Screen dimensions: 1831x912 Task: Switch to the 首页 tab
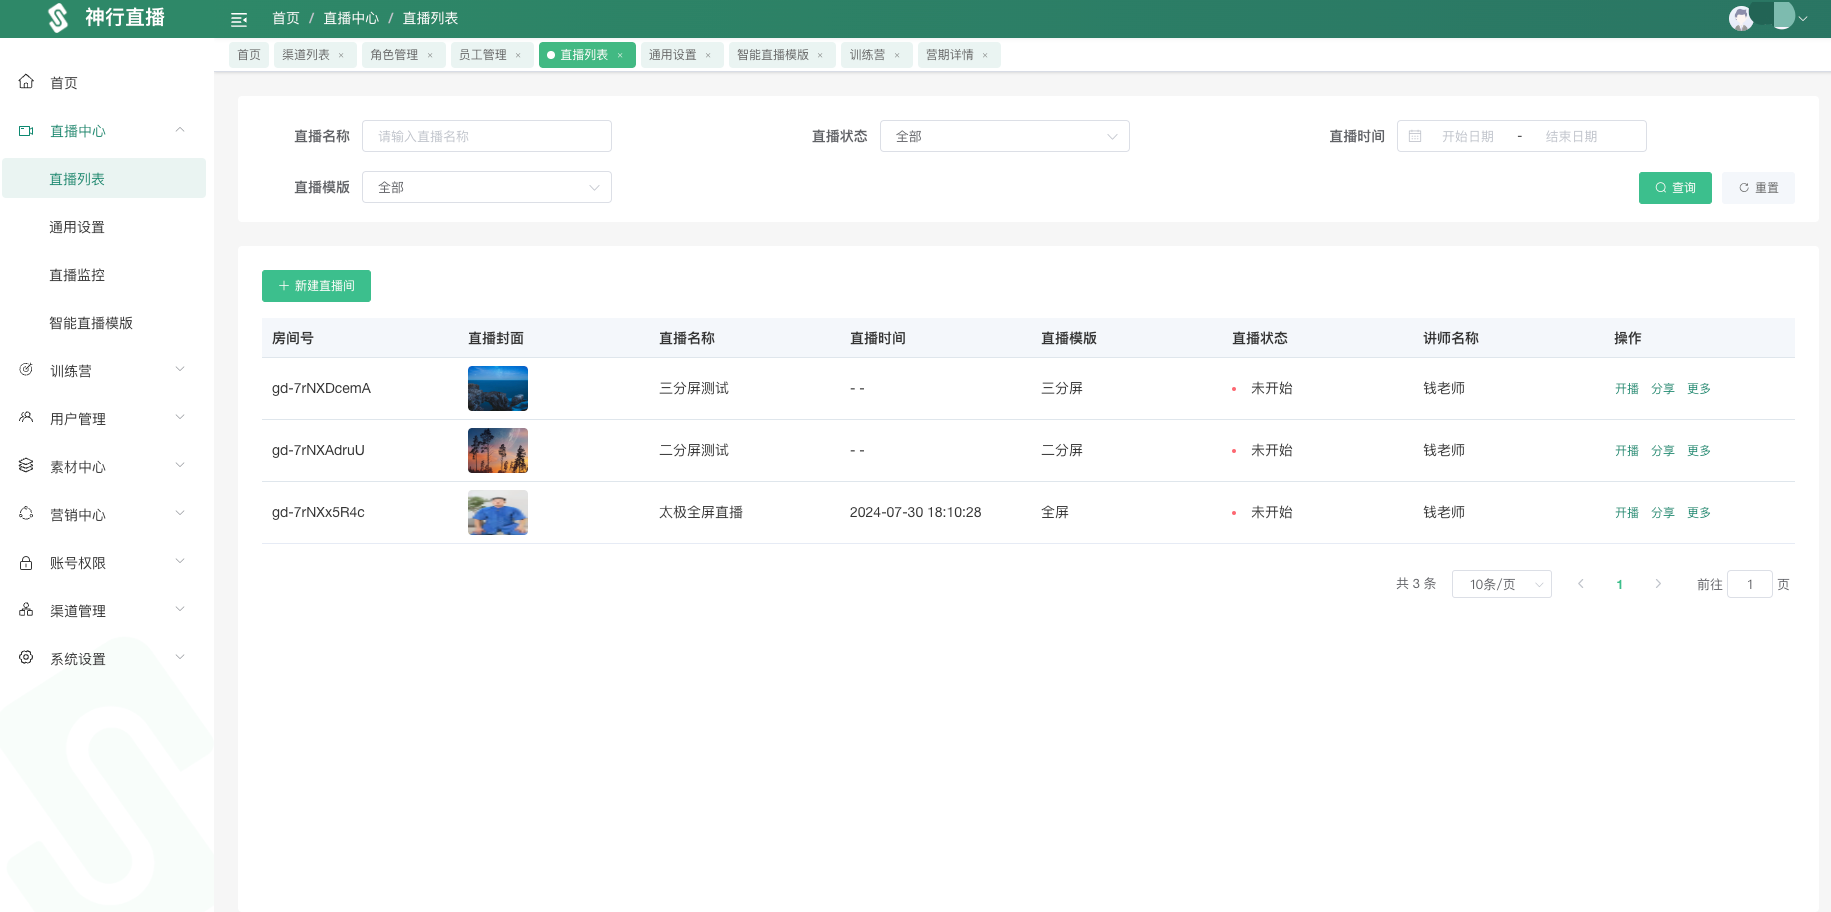click(x=249, y=55)
